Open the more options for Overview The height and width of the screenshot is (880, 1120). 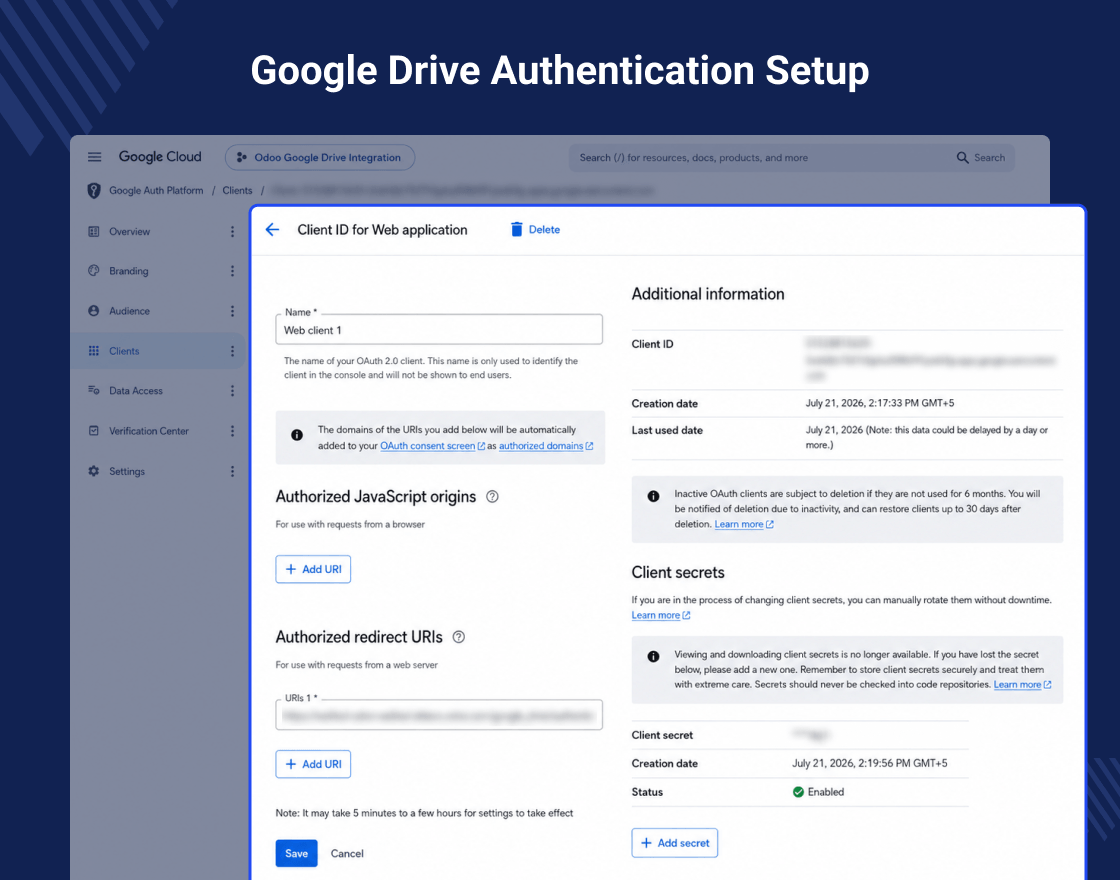click(232, 231)
